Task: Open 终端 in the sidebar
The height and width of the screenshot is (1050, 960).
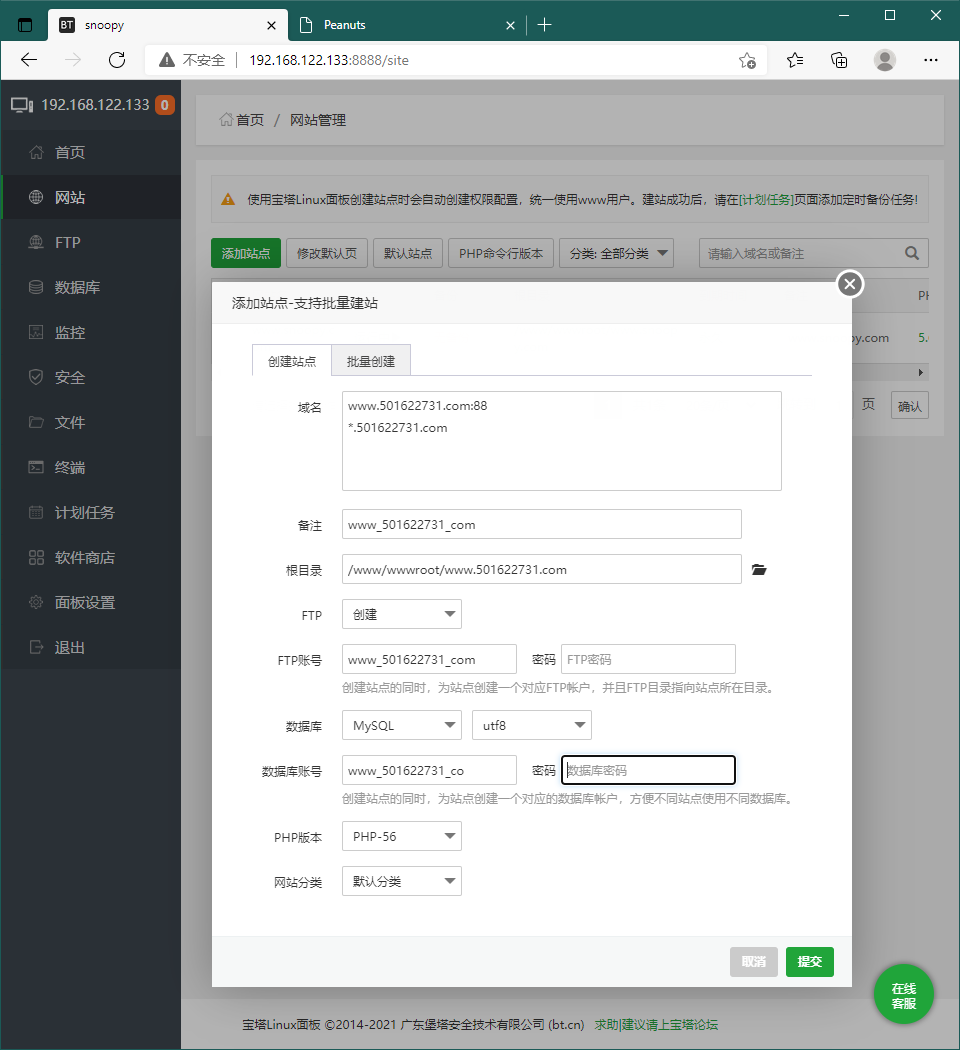Action: 91,467
